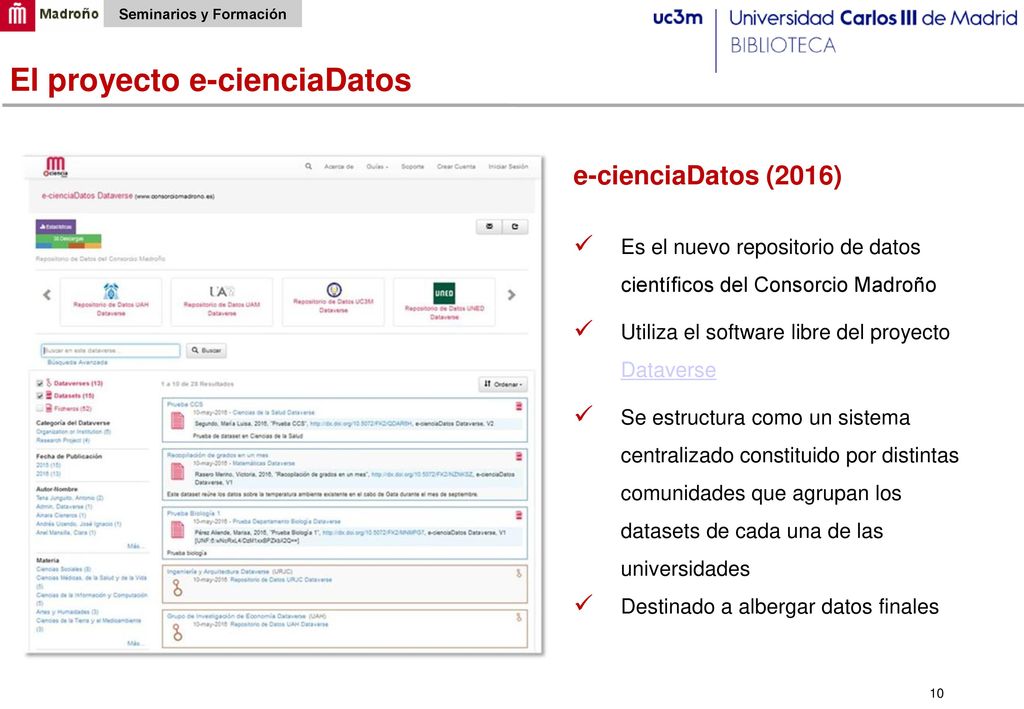Open the Ordenar sort dropdown
Viewport: 1024px width, 709px height.
pyautogui.click(x=503, y=384)
